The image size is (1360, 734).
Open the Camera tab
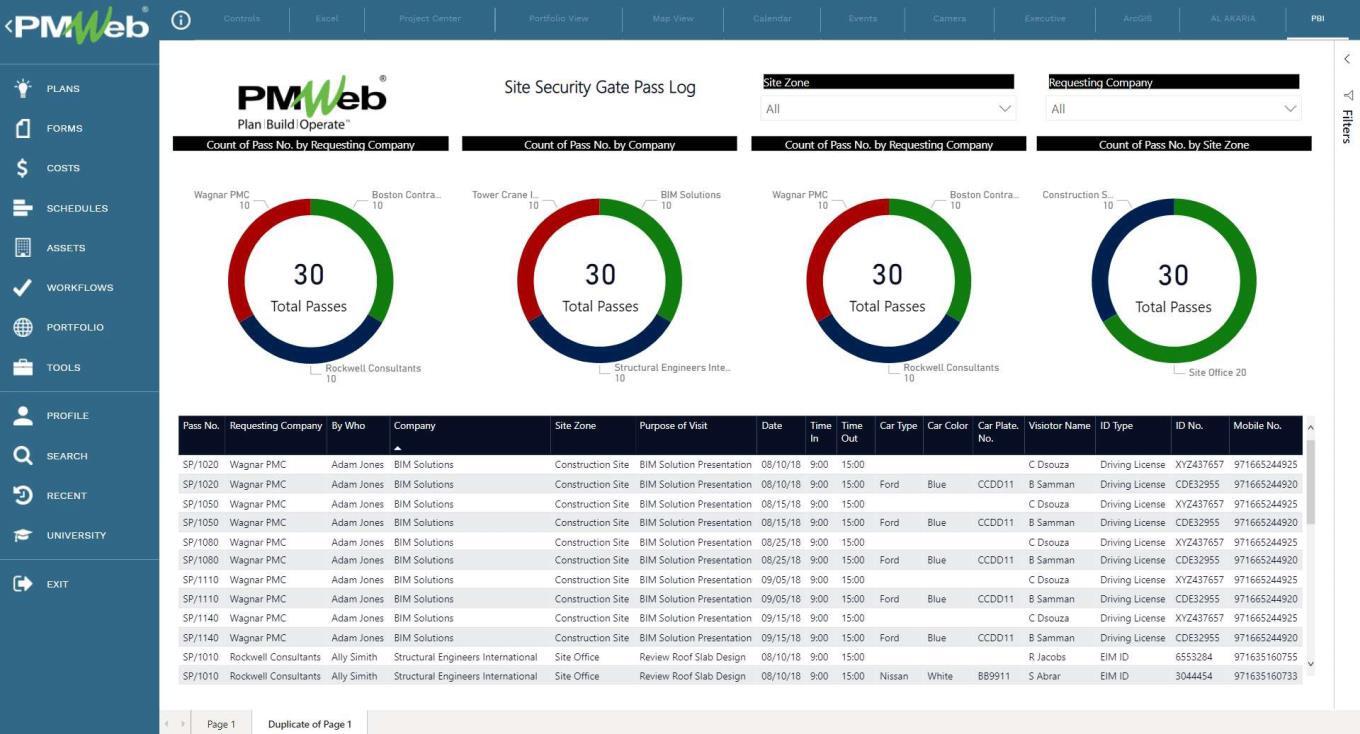pyautogui.click(x=950, y=18)
